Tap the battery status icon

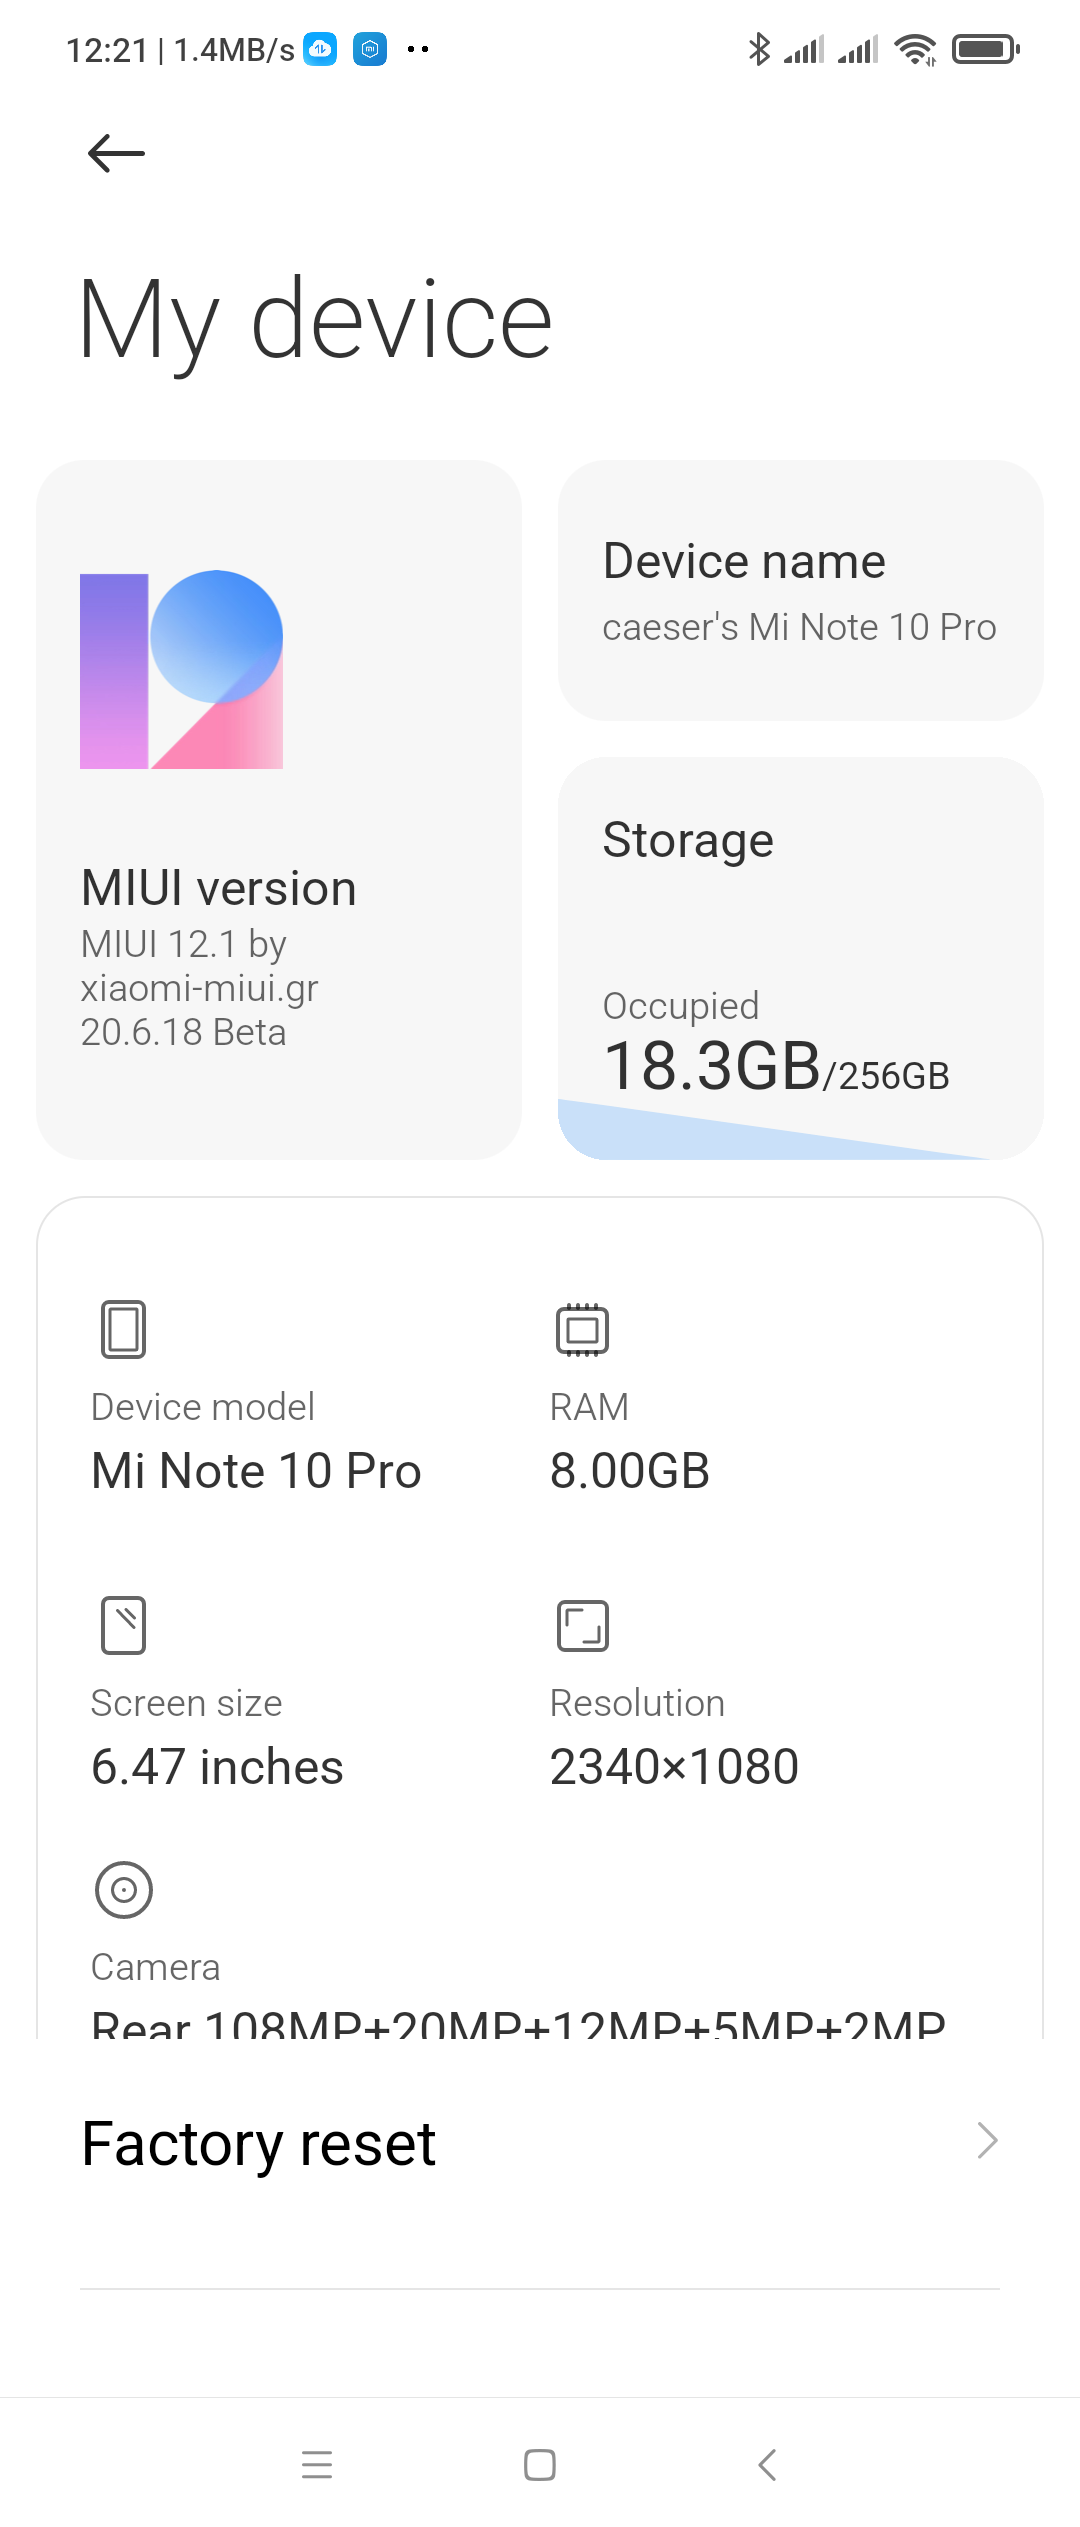(985, 49)
